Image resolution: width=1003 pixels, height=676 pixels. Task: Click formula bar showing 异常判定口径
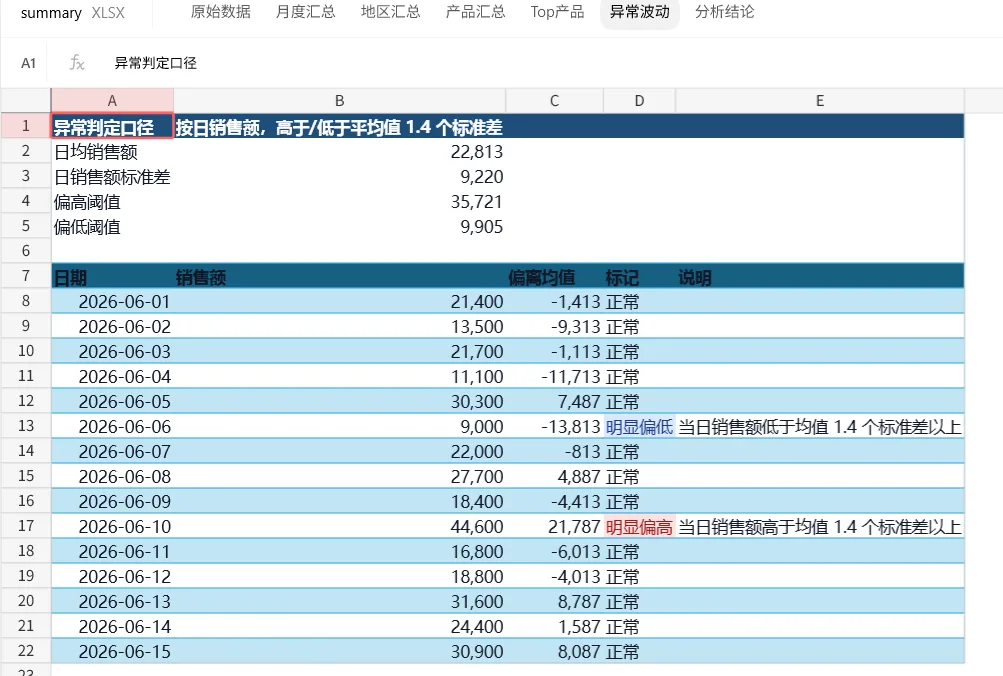(155, 63)
